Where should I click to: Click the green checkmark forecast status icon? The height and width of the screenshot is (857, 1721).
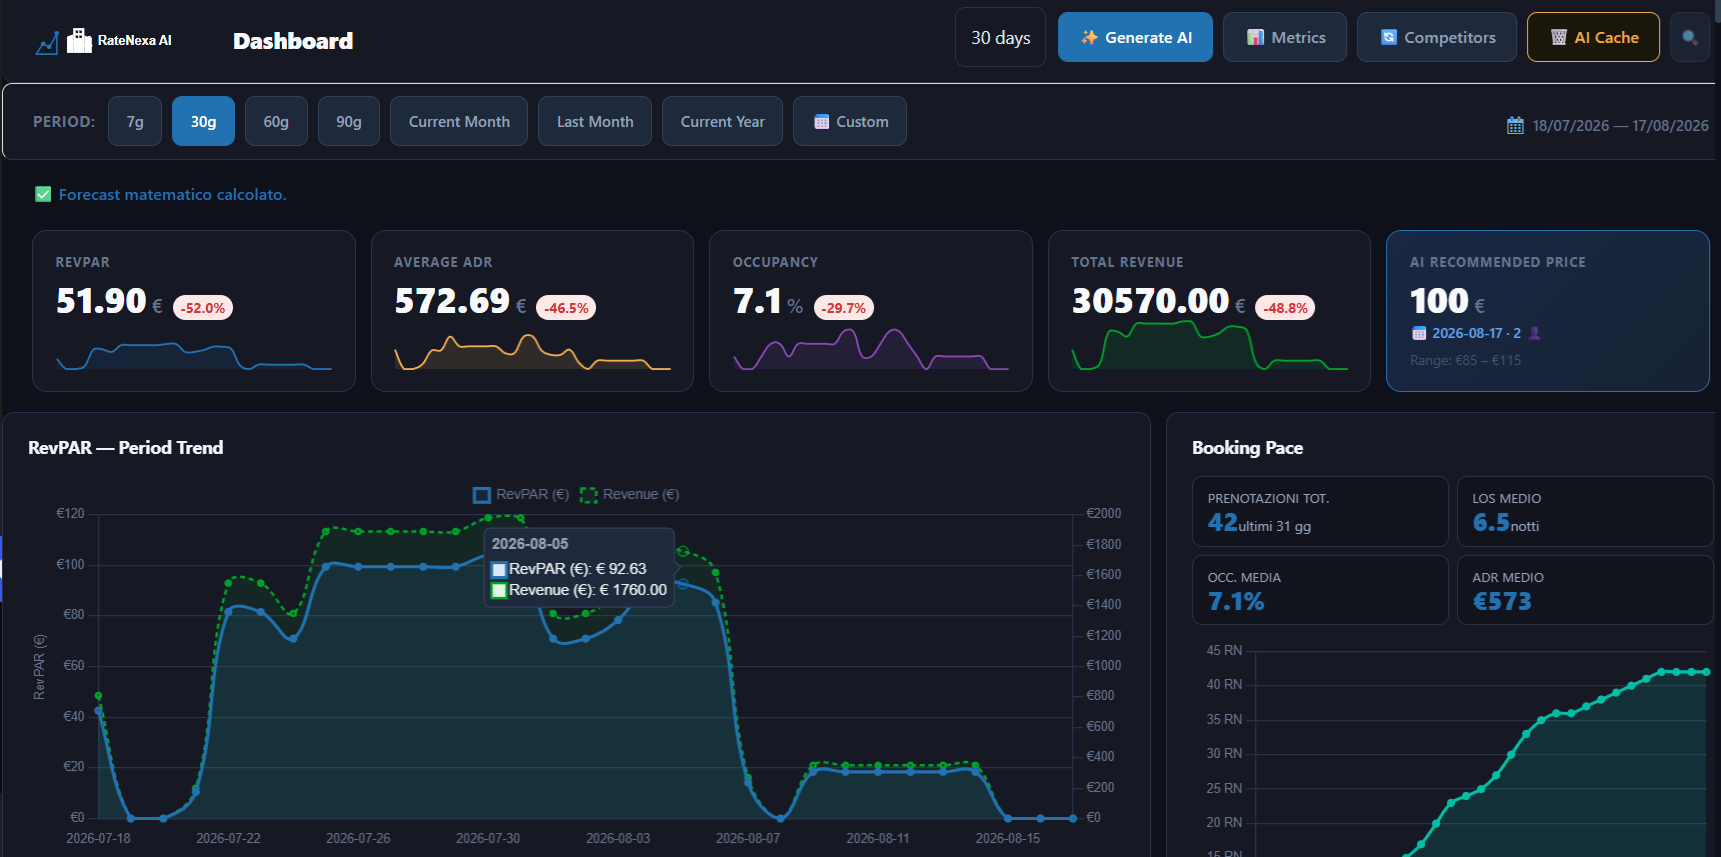click(43, 194)
